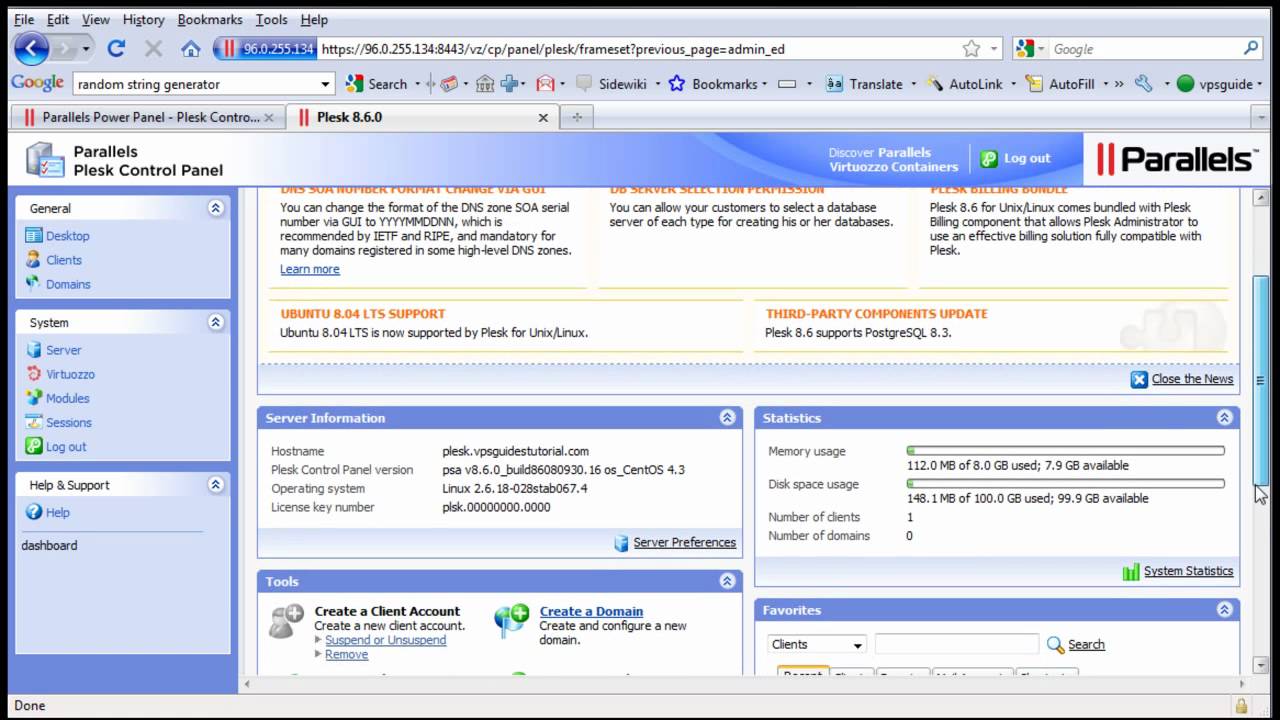
Task: Open the Edit menu
Action: pyautogui.click(x=58, y=19)
